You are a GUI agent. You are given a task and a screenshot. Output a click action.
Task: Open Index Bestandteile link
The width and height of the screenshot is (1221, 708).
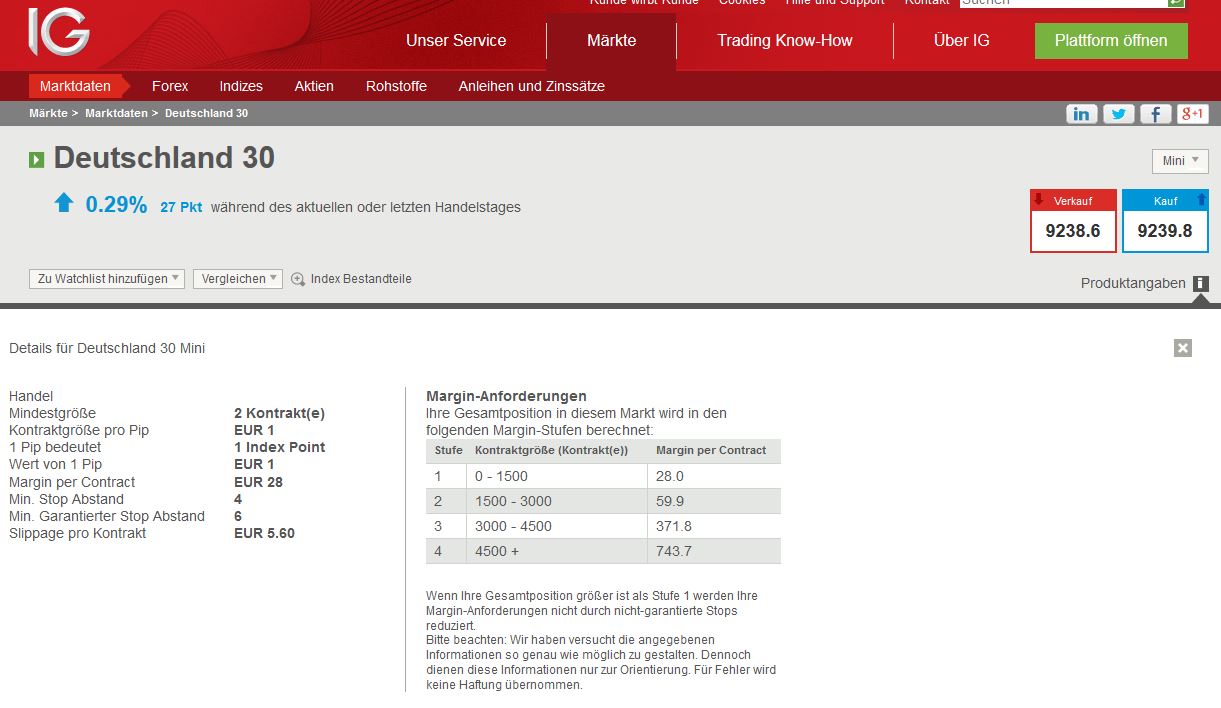[361, 279]
